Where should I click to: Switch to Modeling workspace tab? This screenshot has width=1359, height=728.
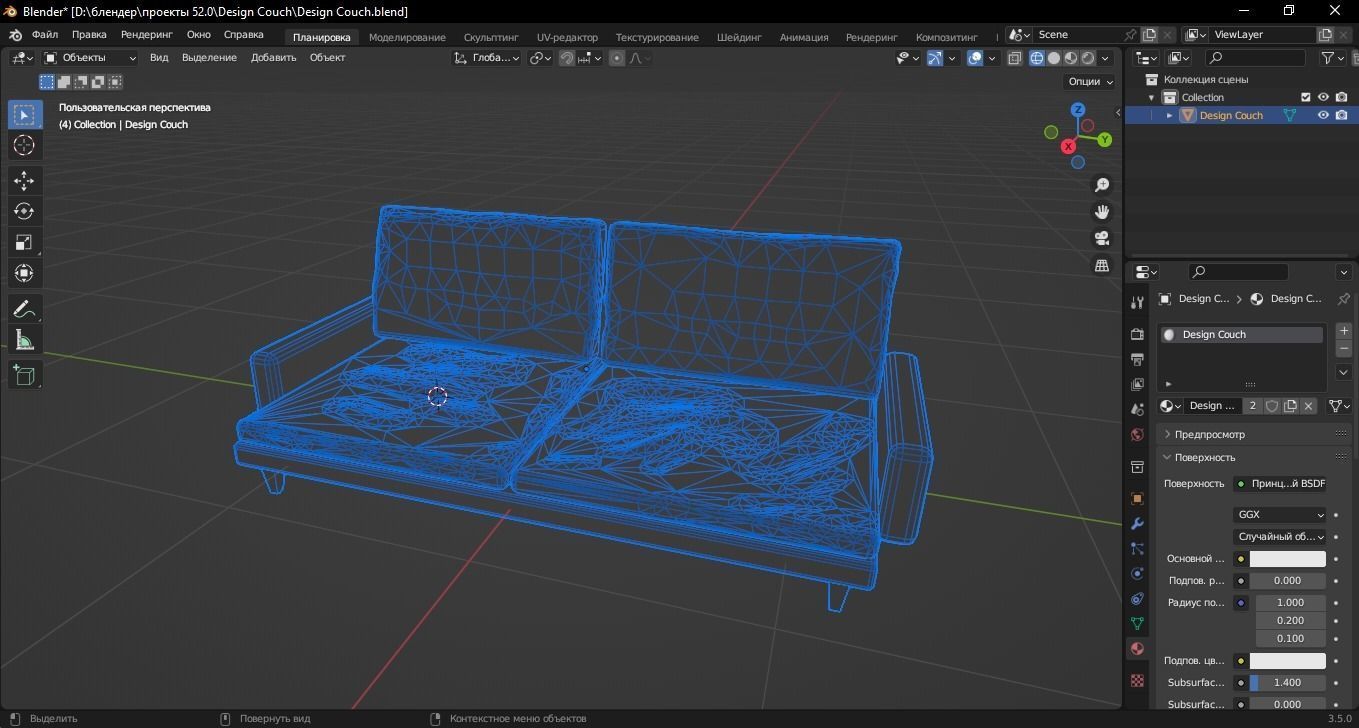(x=407, y=37)
